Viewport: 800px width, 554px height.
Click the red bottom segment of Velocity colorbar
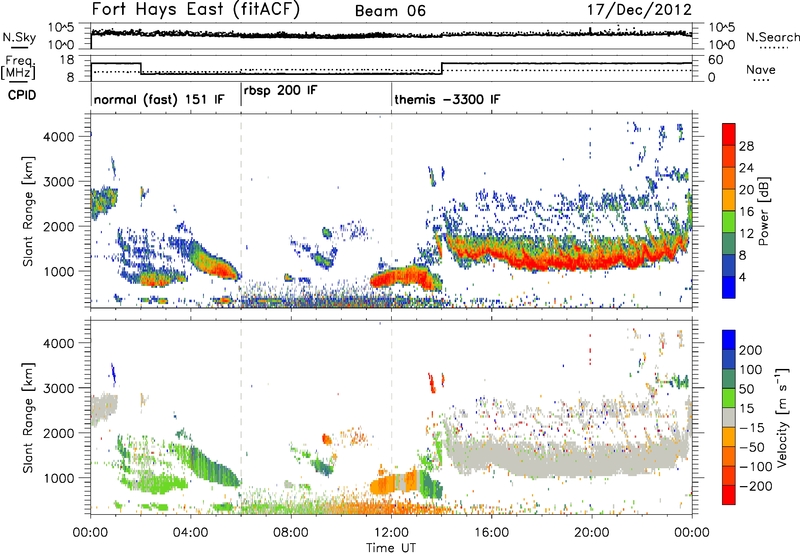[x=729, y=495]
